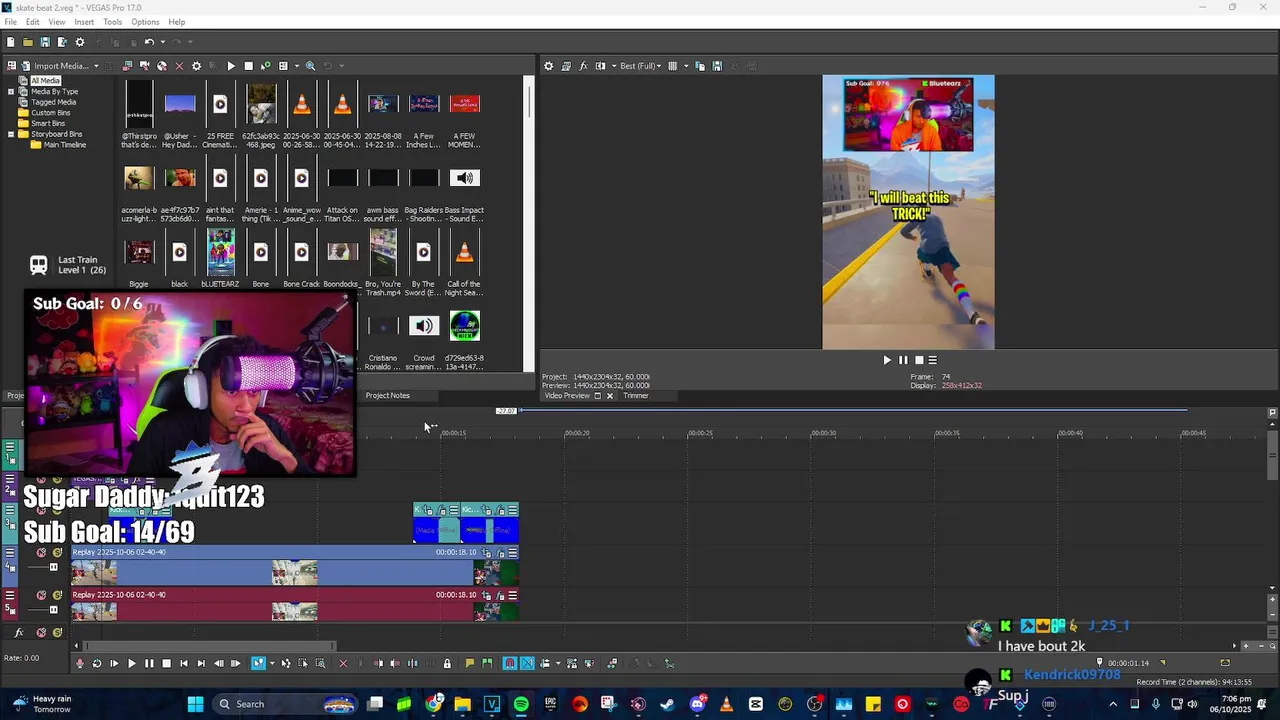The width and height of the screenshot is (1280, 720).
Task: Mute the red Replay track 5
Action: (41, 595)
